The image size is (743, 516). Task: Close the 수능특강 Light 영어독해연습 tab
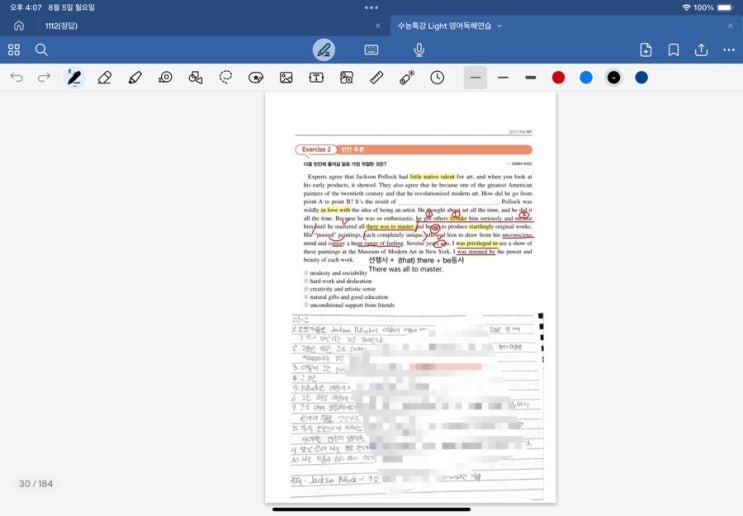[x=730, y=26]
